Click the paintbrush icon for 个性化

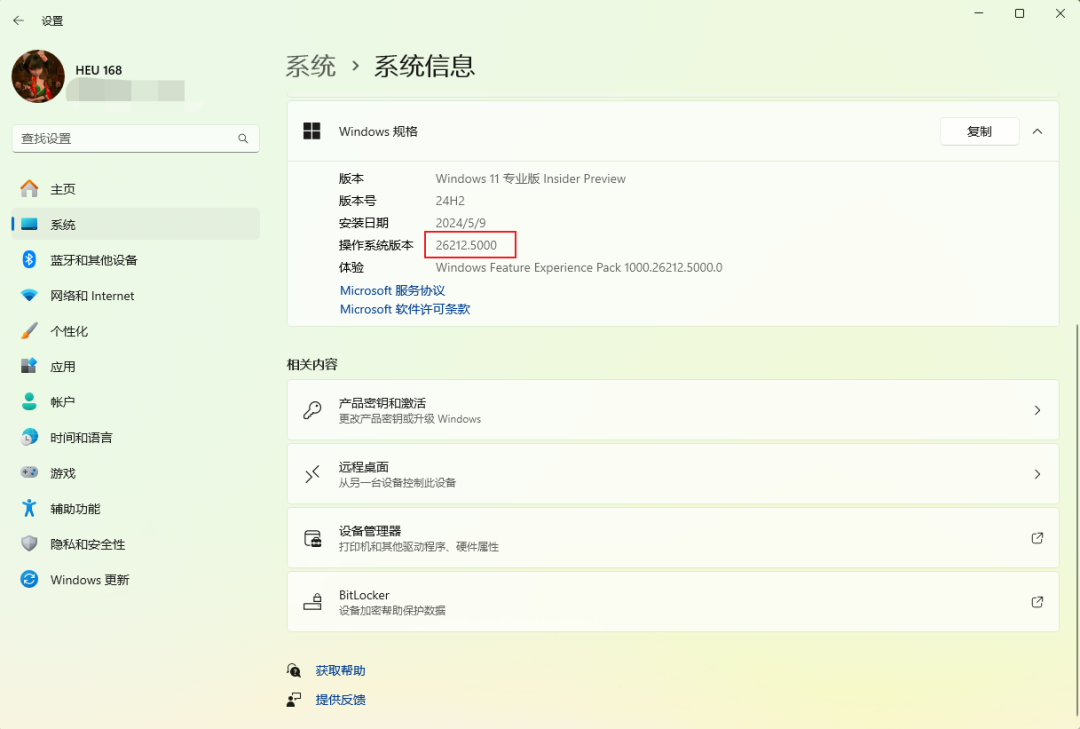[x=29, y=331]
